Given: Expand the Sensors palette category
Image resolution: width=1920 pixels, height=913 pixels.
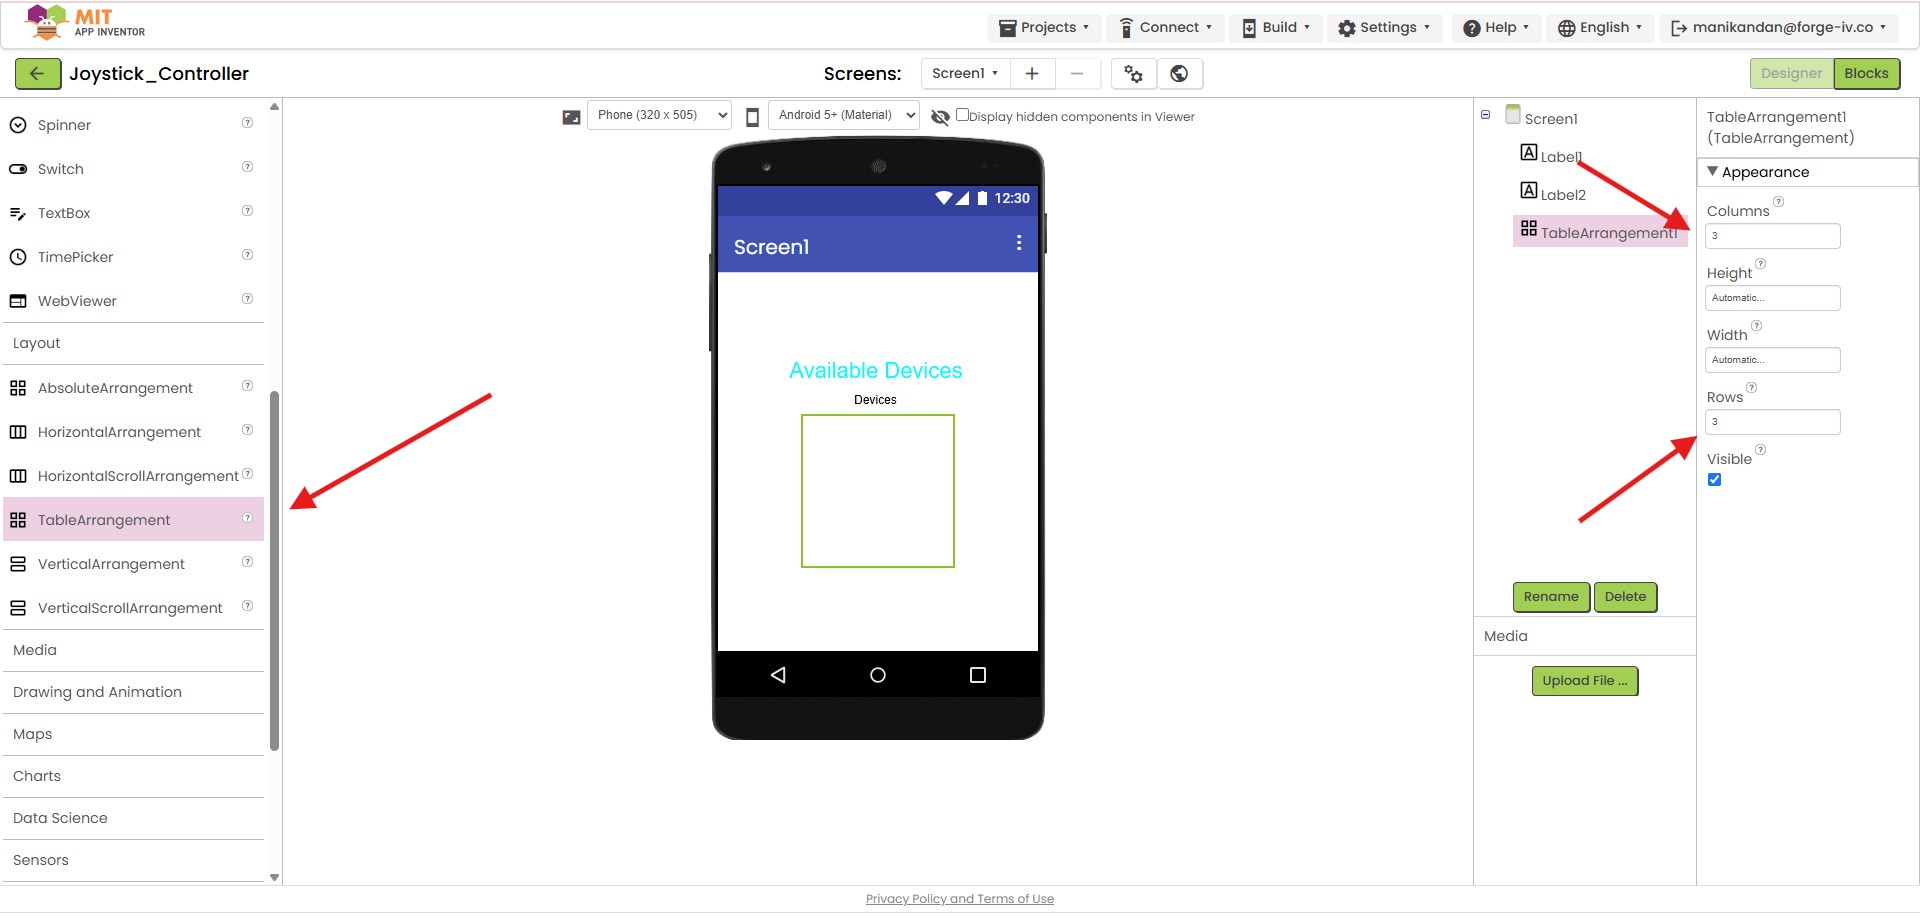Looking at the screenshot, I should [133, 860].
